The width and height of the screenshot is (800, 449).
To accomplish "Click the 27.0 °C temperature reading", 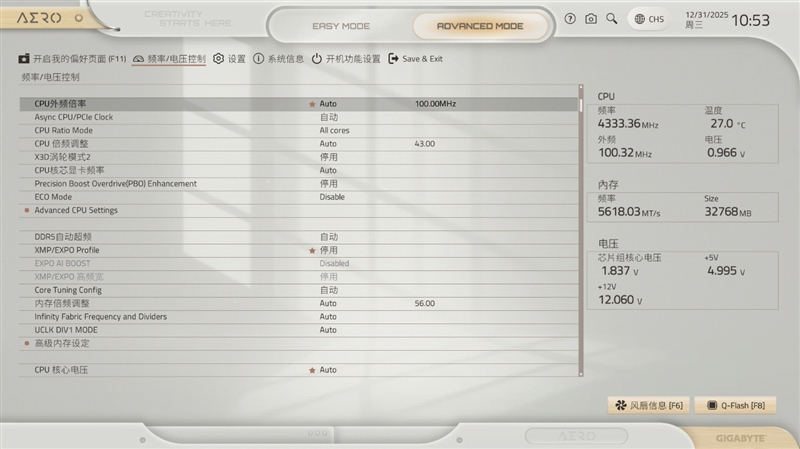I will (x=728, y=123).
